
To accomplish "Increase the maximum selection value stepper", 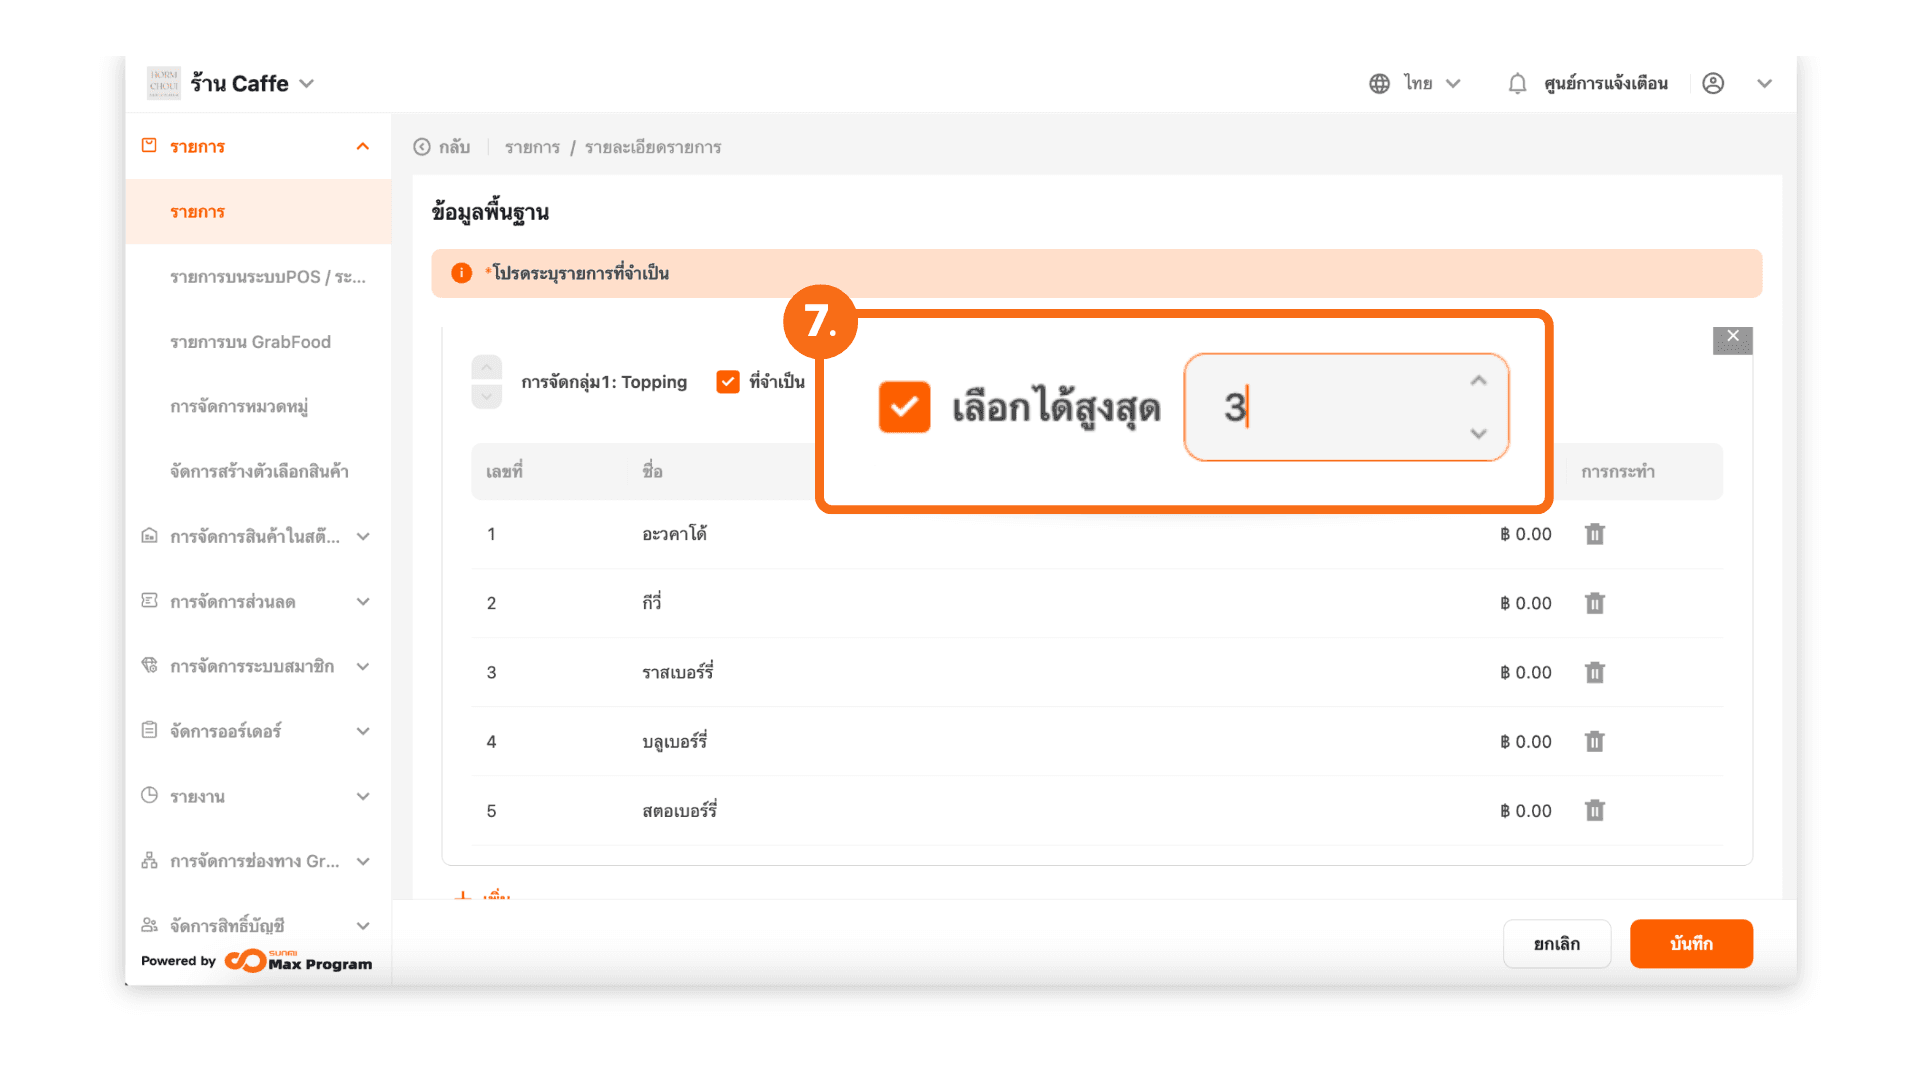I will 1478,381.
